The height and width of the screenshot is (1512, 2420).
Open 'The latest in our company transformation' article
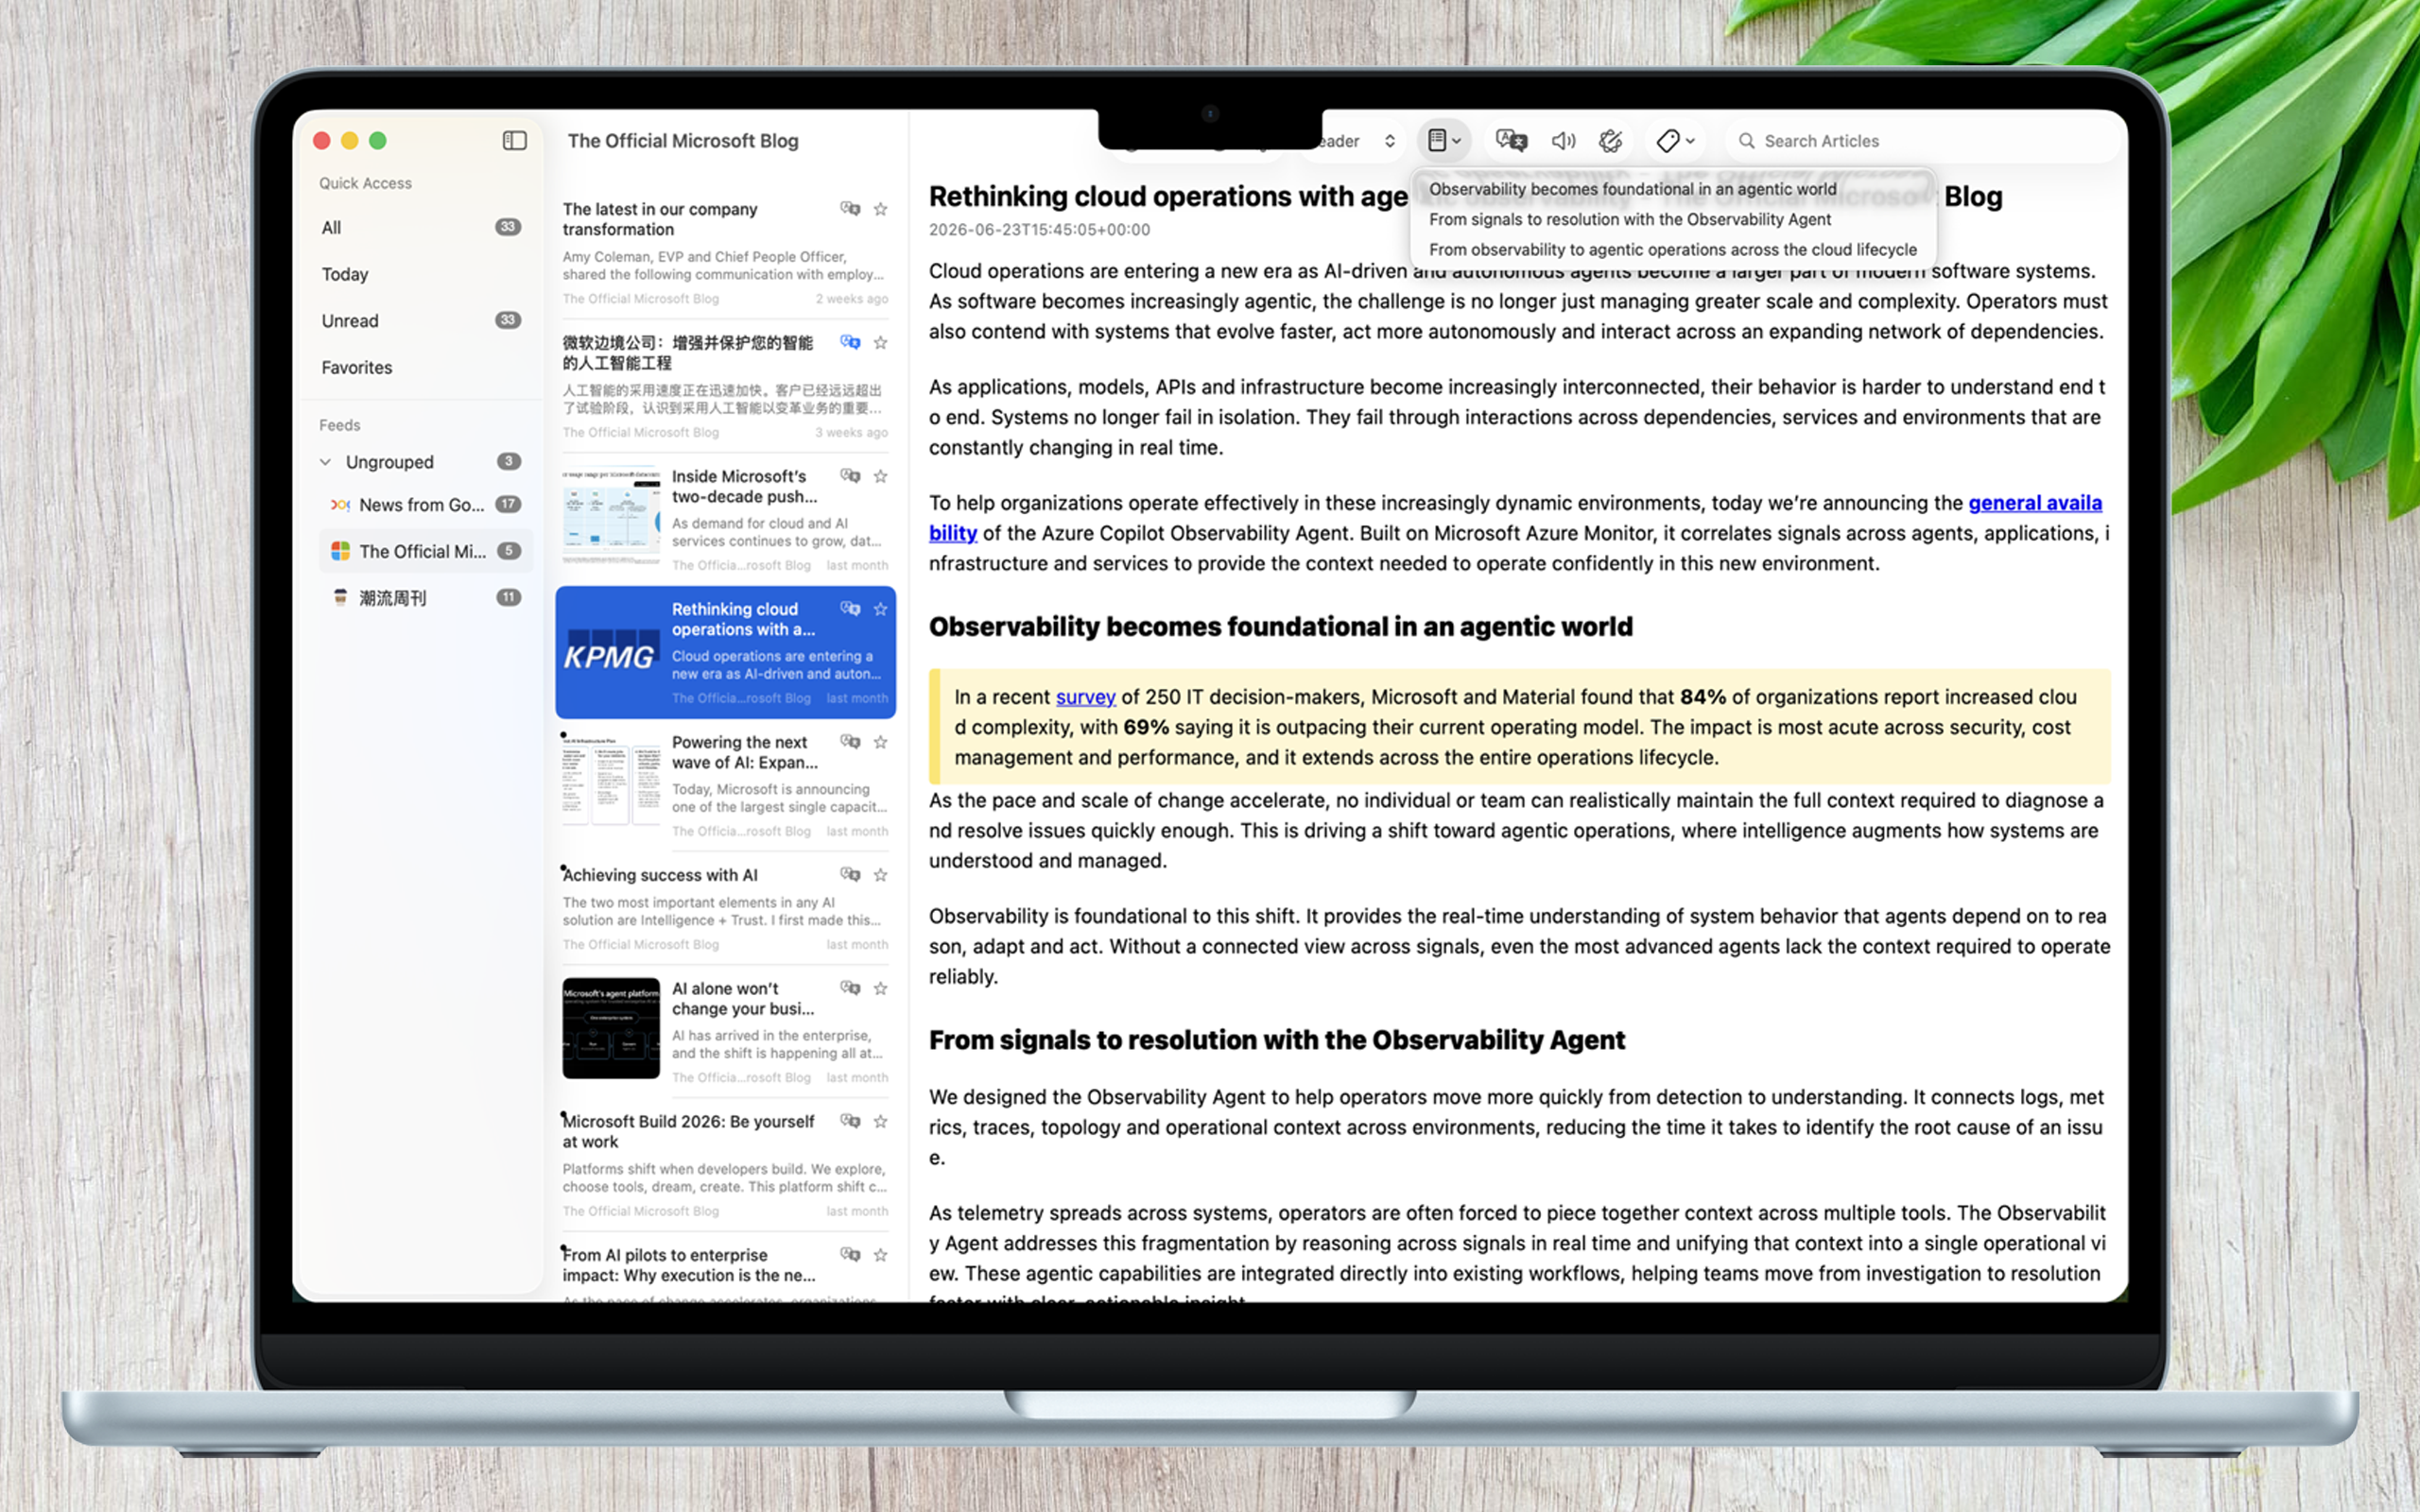pyautogui.click(x=725, y=252)
